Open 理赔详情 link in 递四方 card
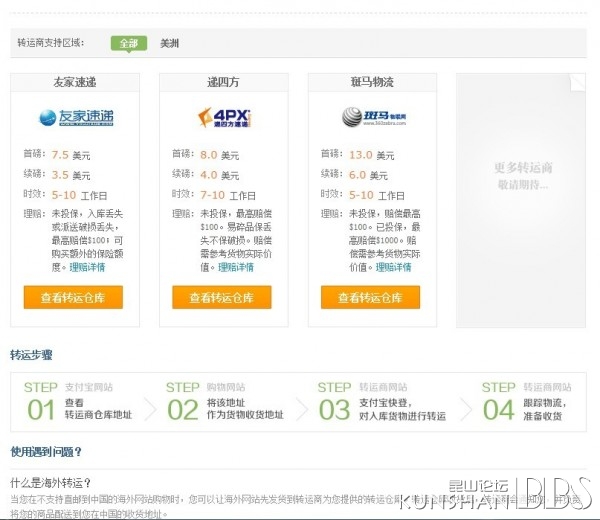 (x=236, y=267)
